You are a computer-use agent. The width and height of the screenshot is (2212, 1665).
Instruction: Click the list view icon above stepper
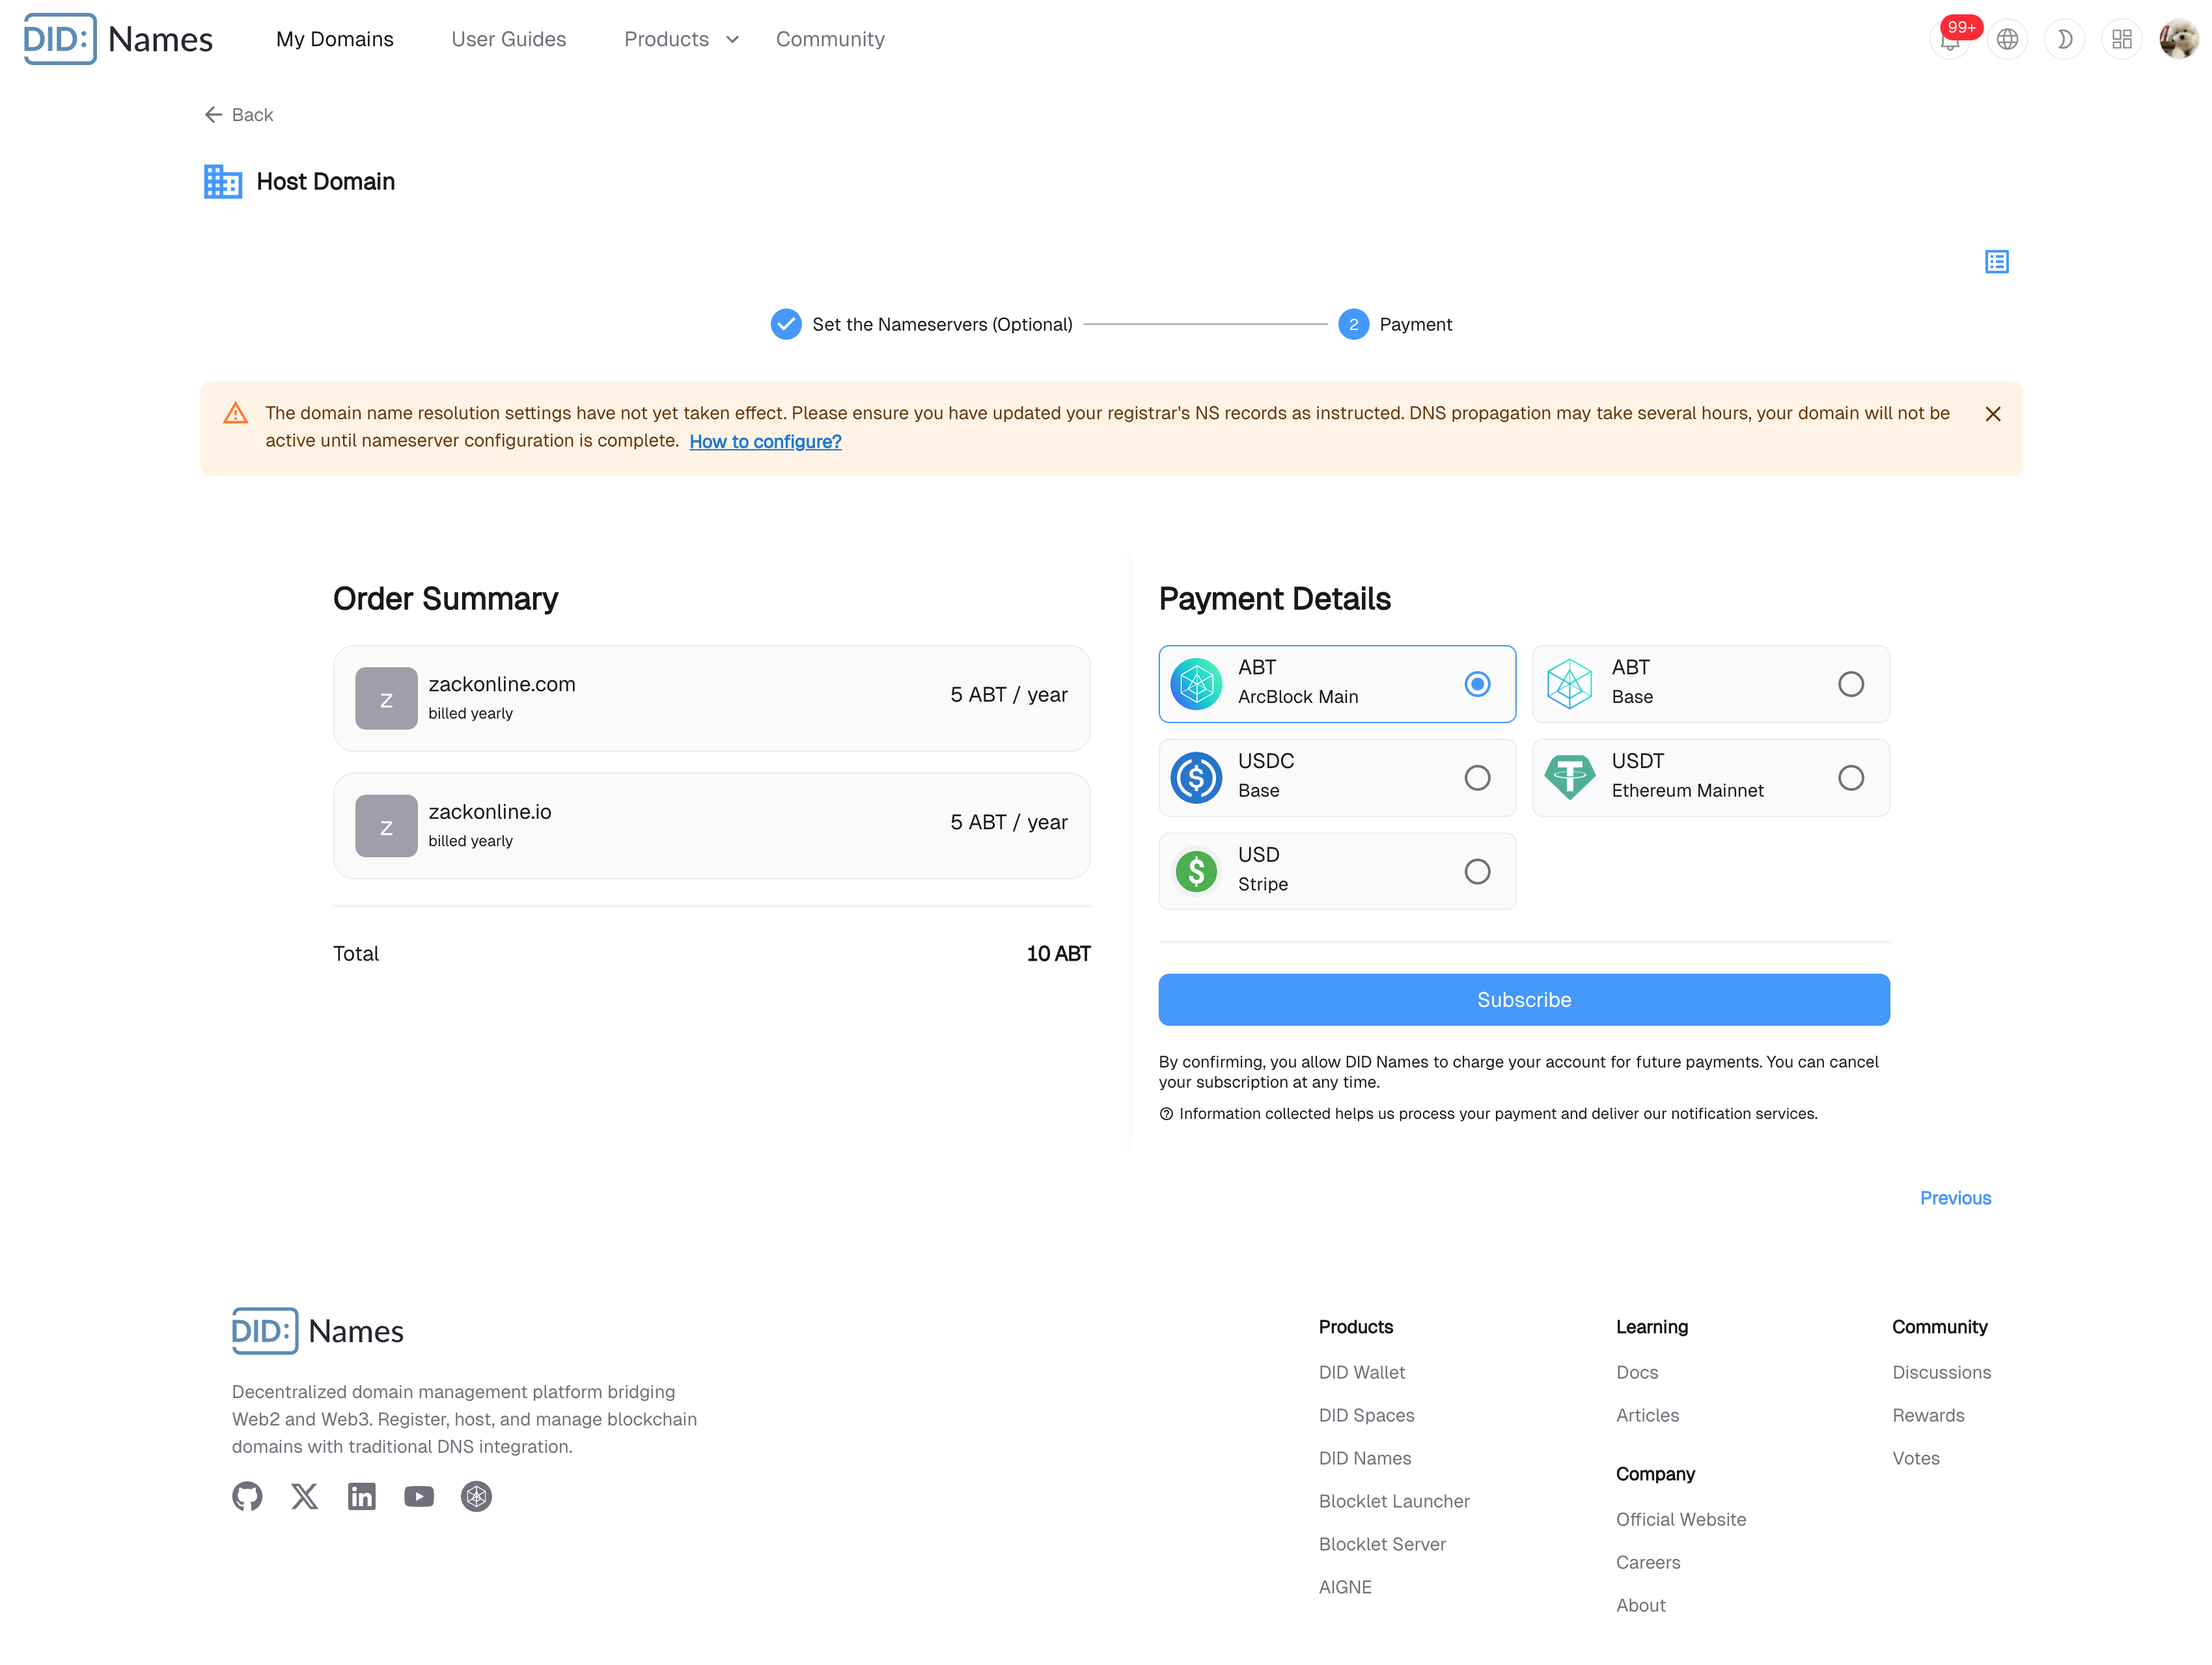point(1996,262)
